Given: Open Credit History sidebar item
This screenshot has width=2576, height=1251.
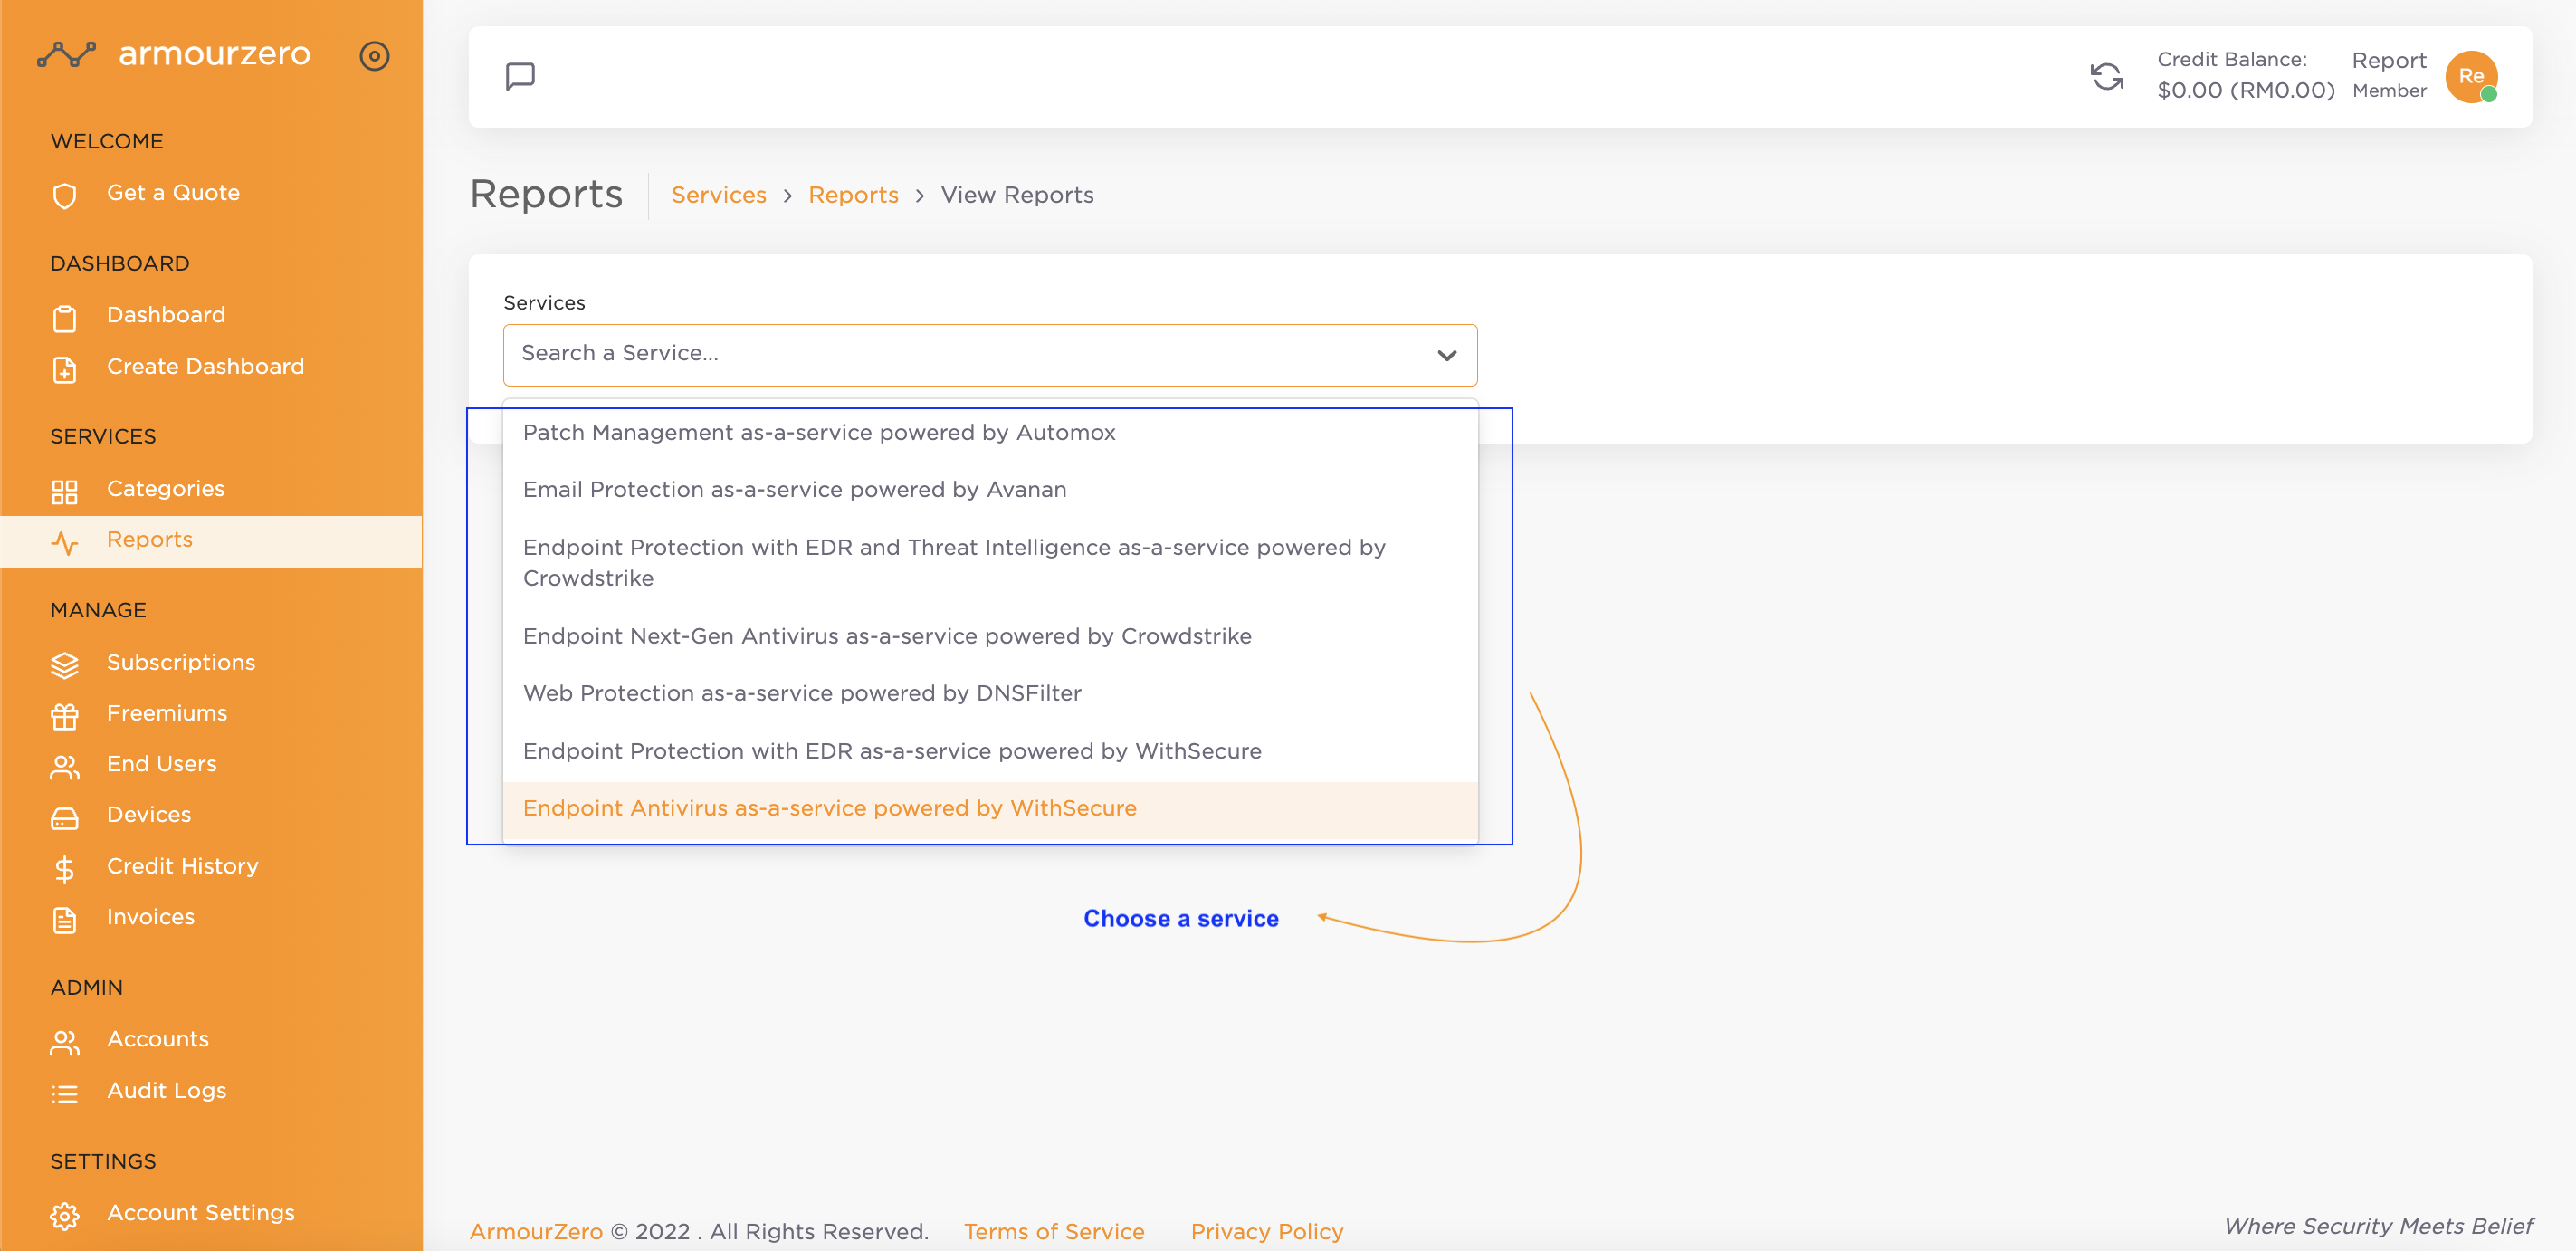Looking at the screenshot, I should pos(183,866).
